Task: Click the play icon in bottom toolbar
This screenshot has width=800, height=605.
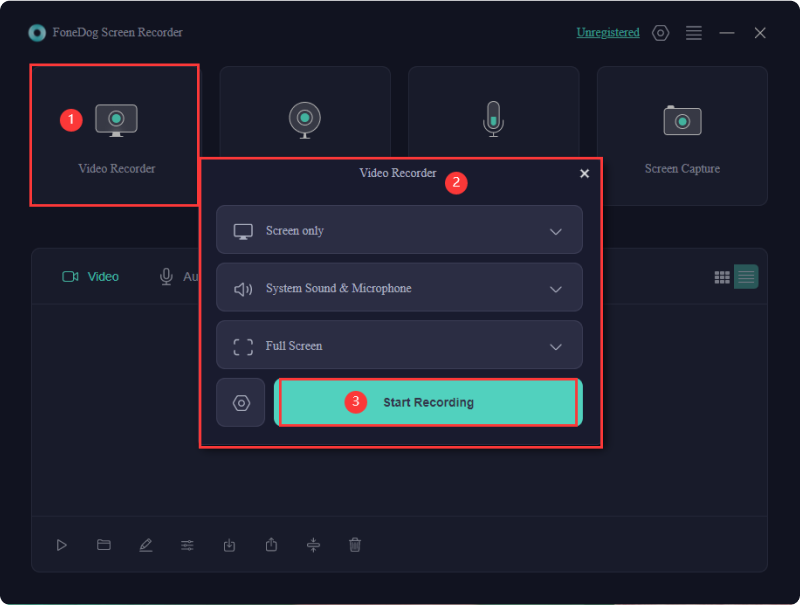Action: (x=62, y=545)
